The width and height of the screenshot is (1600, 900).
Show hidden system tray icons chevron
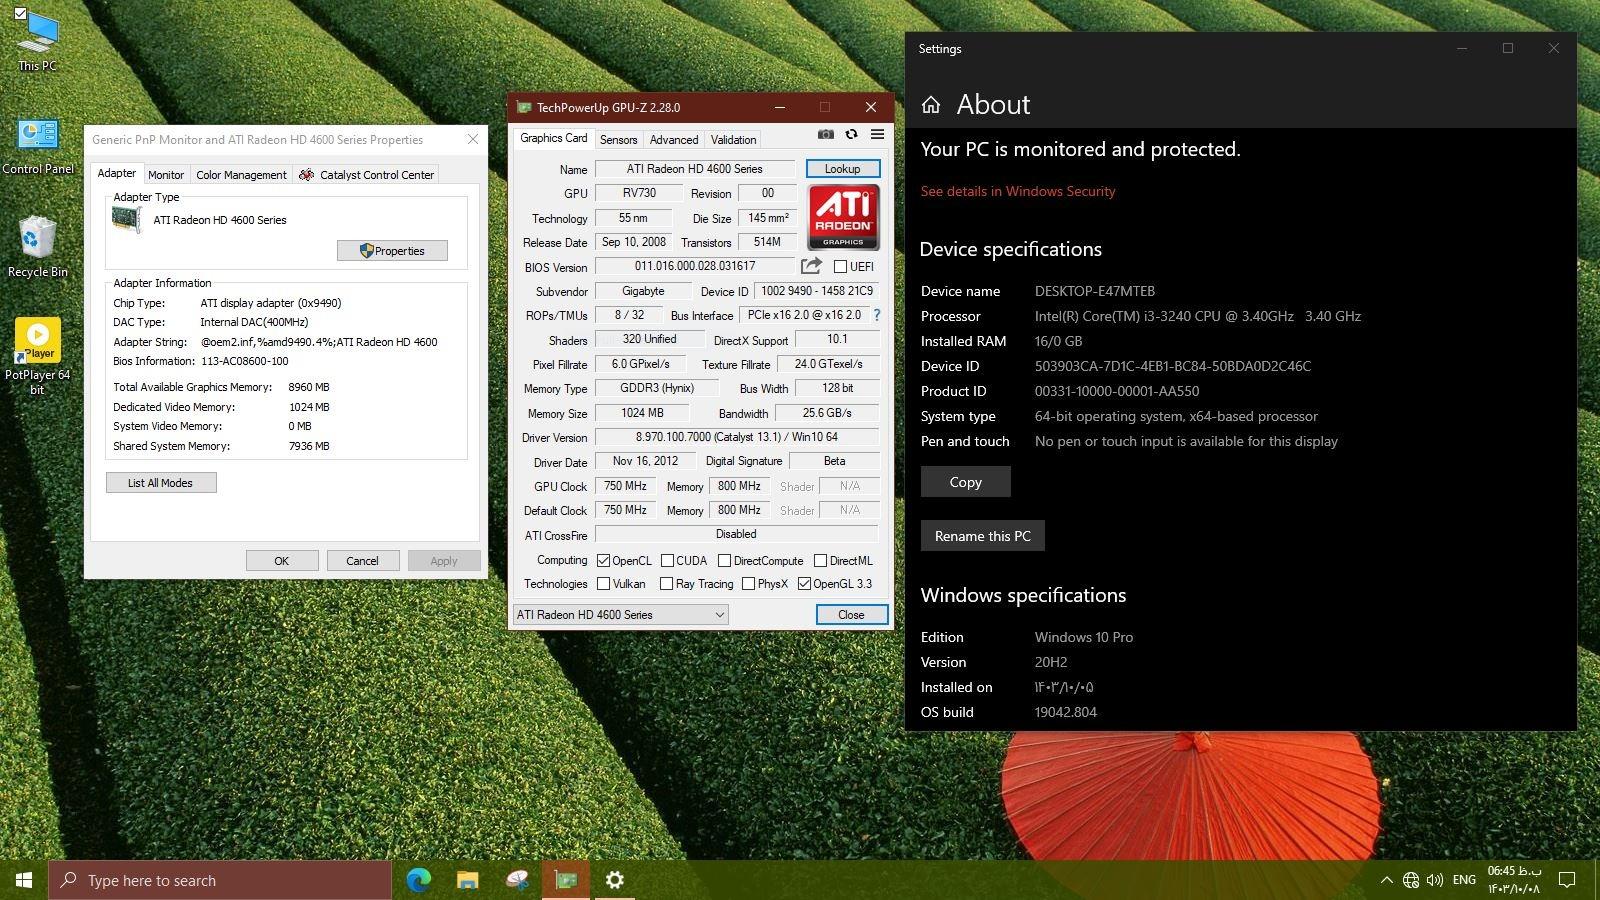[x=1386, y=880]
